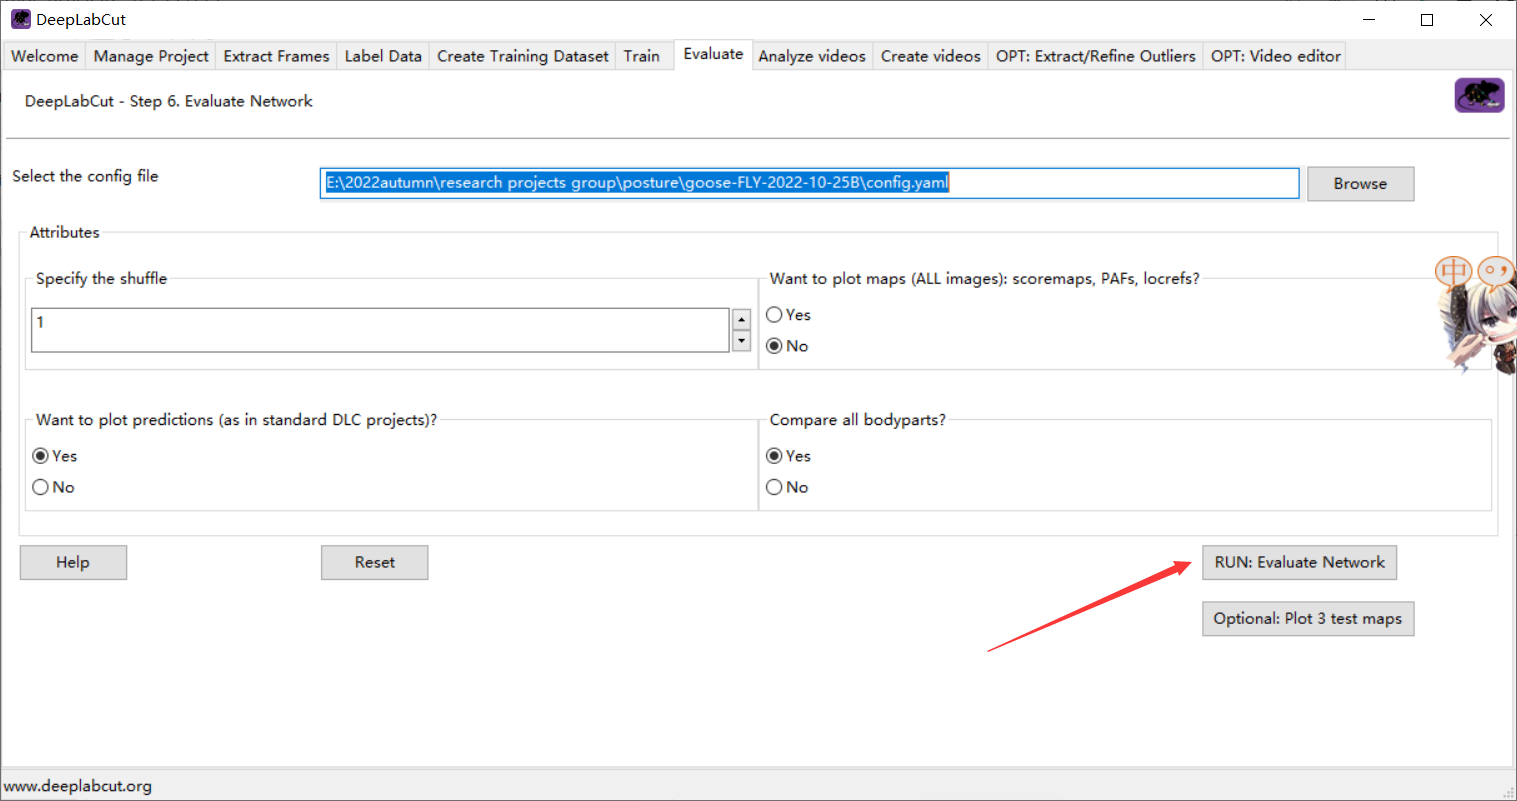Click the Chinese input method indicator bubble

[x=1453, y=271]
